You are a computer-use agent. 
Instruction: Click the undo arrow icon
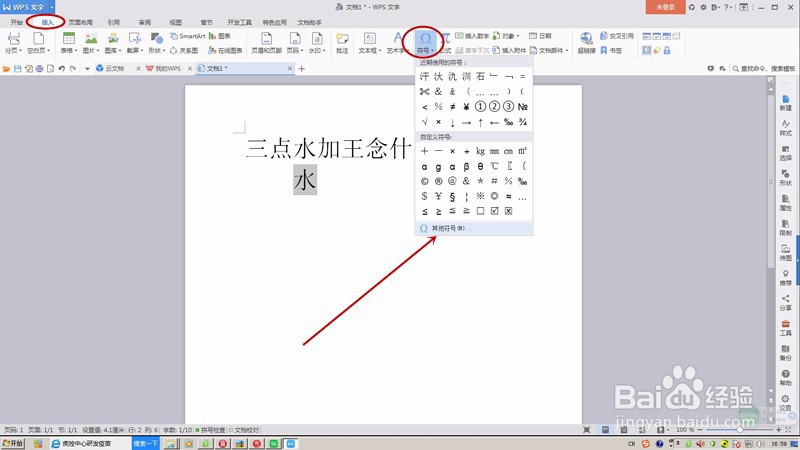[62, 68]
